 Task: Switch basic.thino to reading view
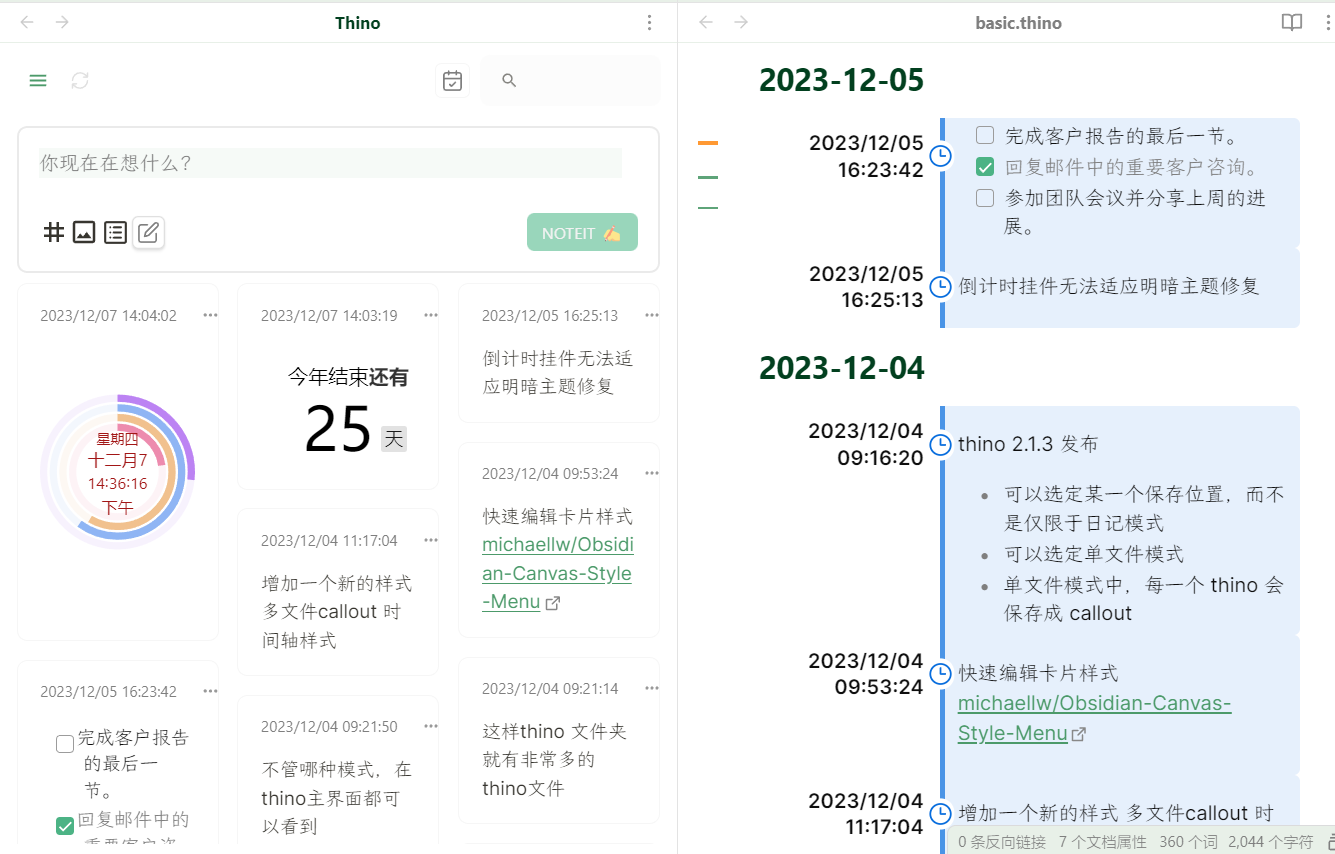point(1292,22)
